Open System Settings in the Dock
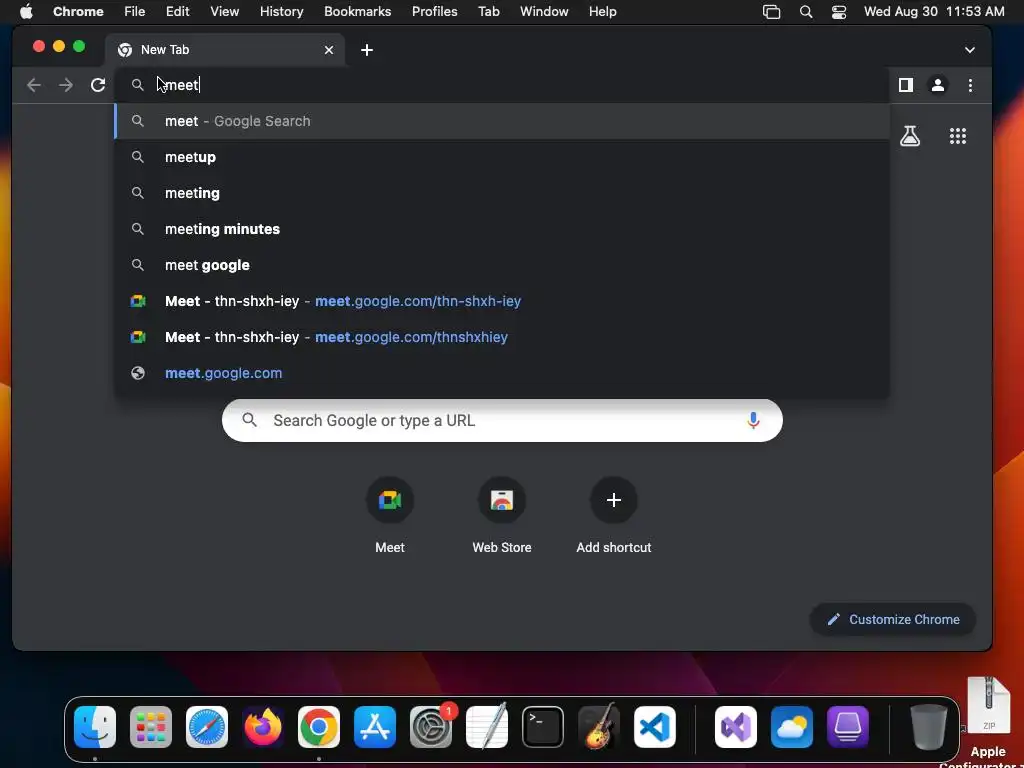 pos(431,726)
